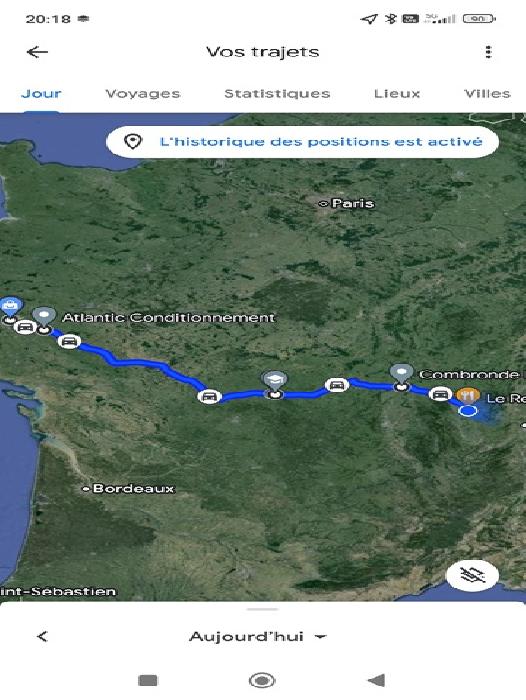This screenshot has height=700, width=526.
Task: Toggle the satellite map layer button
Action: [472, 576]
